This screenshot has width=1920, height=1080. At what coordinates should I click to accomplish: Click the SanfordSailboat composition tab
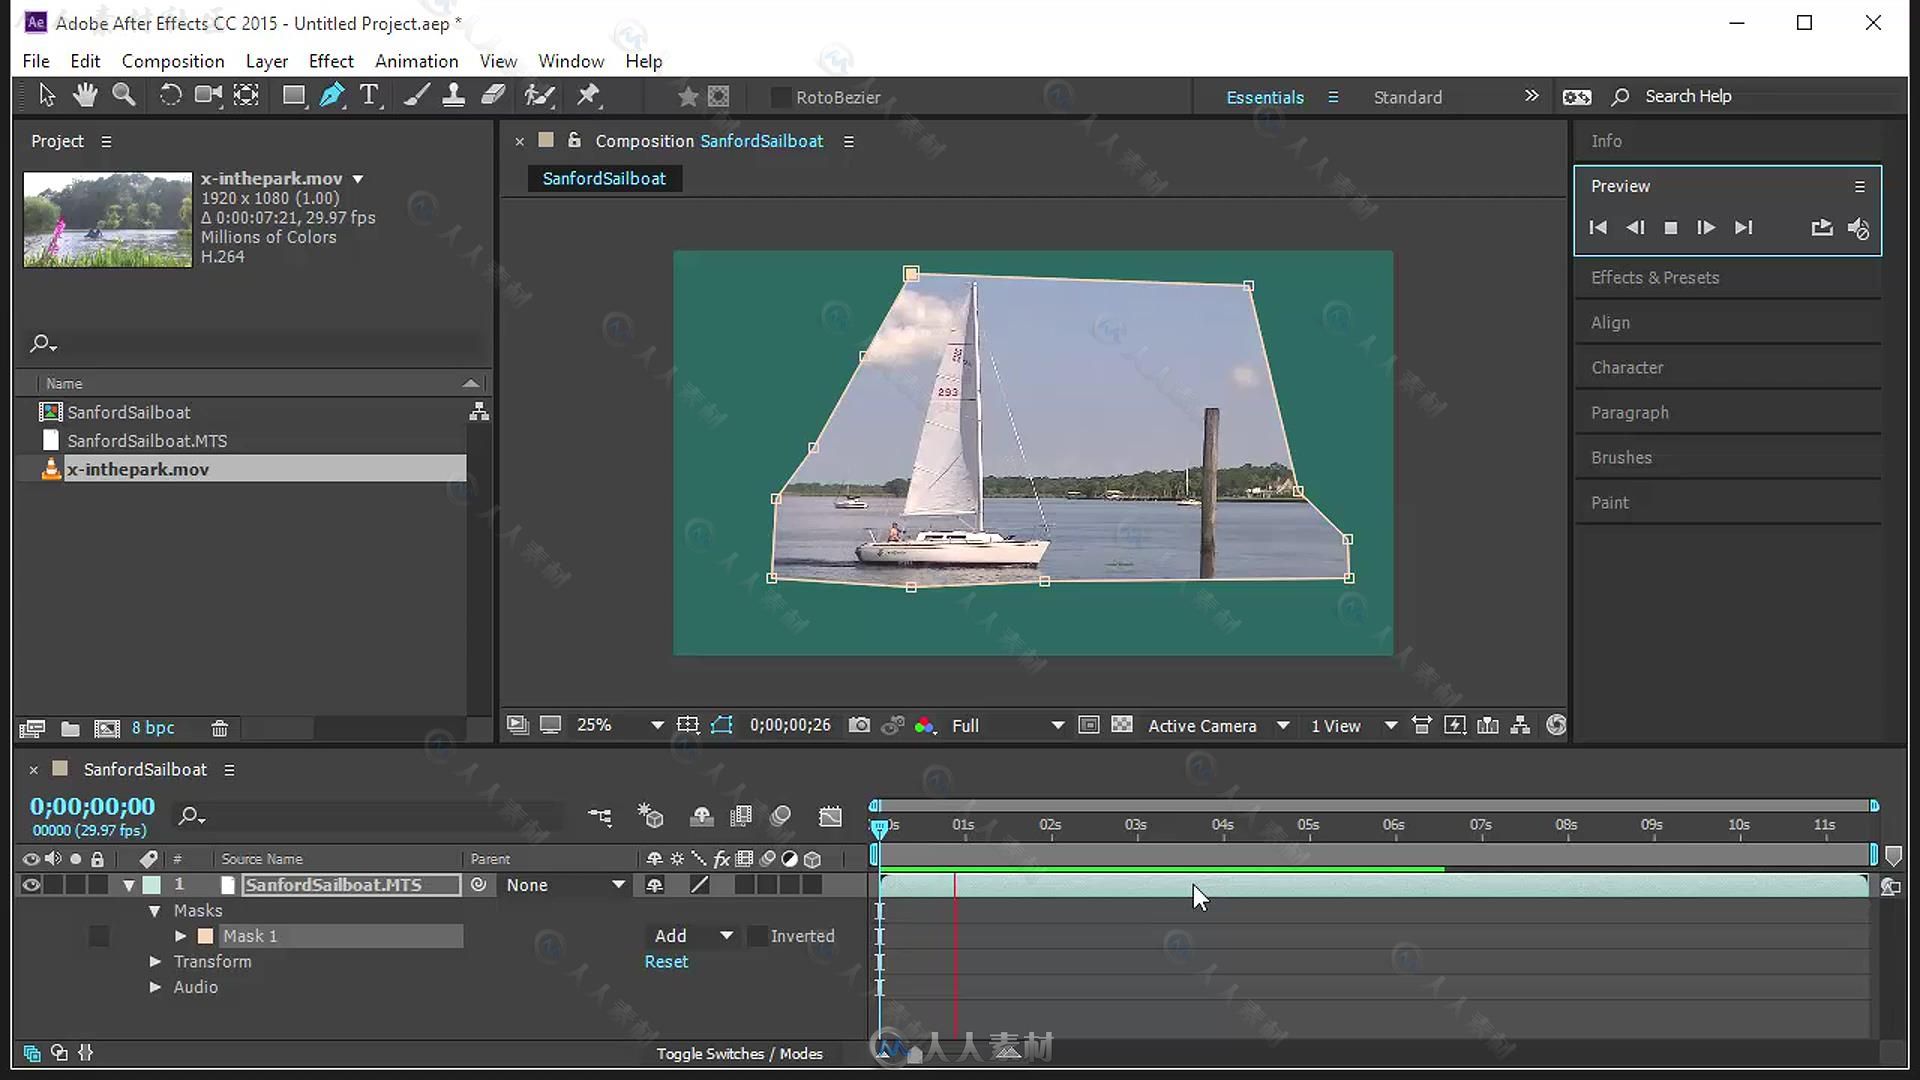point(603,178)
